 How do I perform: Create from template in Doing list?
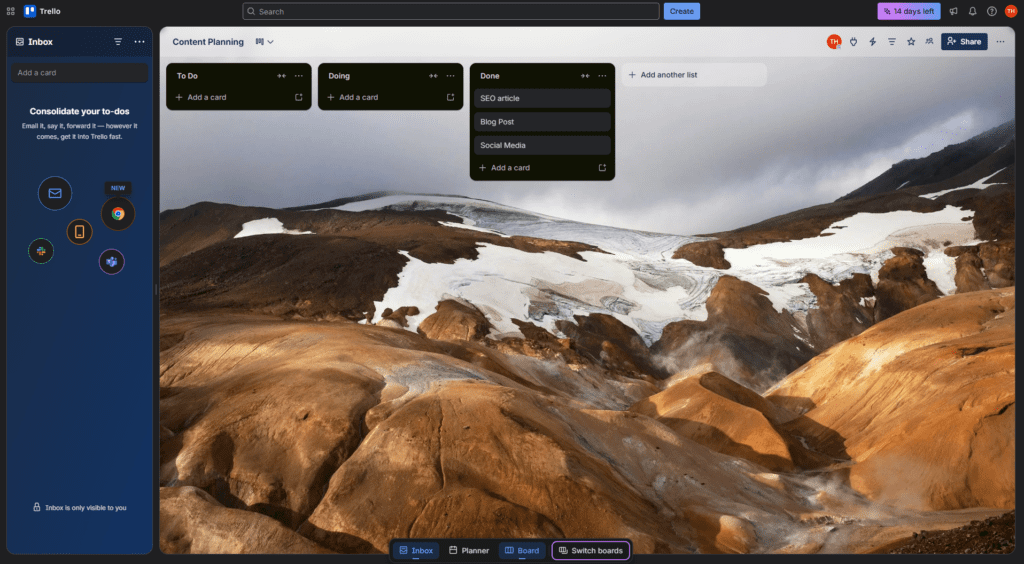(450, 97)
